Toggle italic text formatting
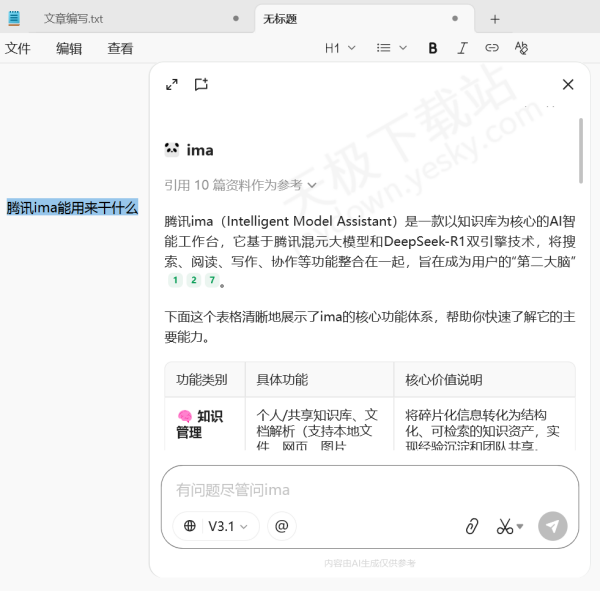This screenshot has width=600, height=591. point(462,48)
